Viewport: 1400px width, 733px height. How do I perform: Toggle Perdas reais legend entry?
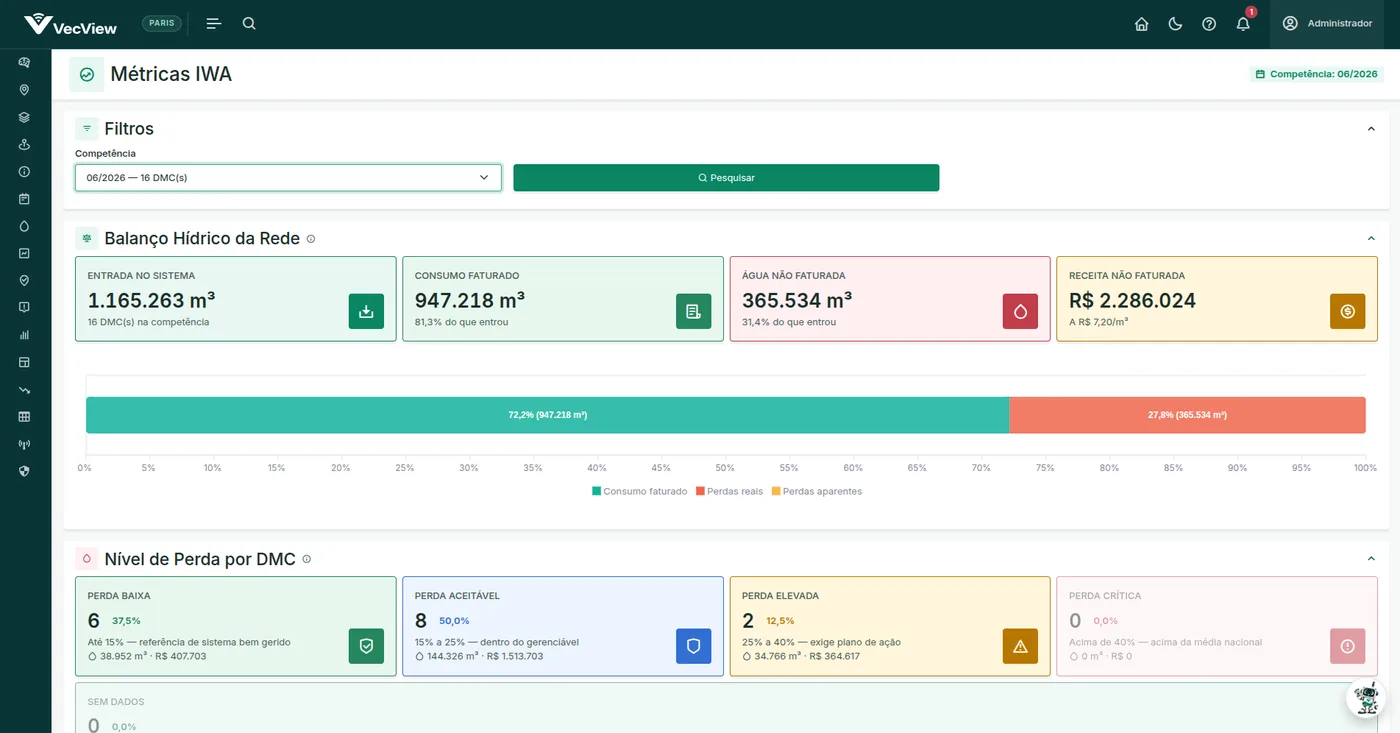click(x=729, y=491)
